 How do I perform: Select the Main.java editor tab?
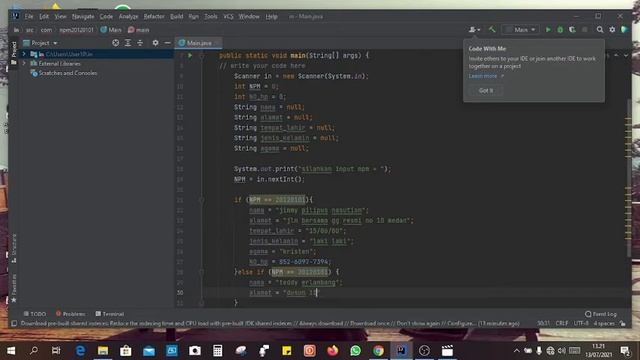click(x=199, y=43)
